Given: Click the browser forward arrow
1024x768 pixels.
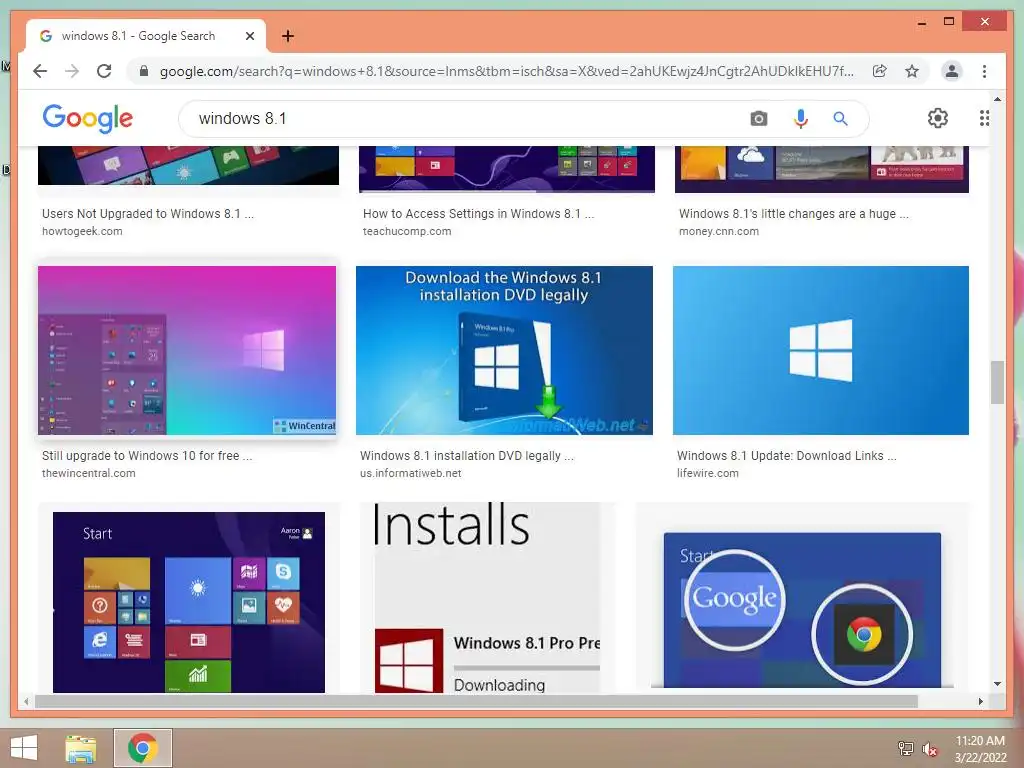Looking at the screenshot, I should pyautogui.click(x=72, y=71).
